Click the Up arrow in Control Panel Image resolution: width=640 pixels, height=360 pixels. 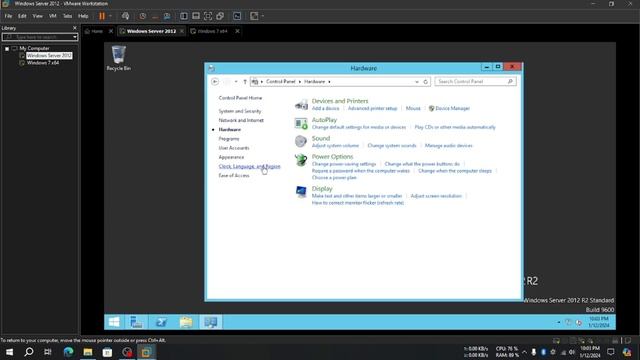(245, 82)
